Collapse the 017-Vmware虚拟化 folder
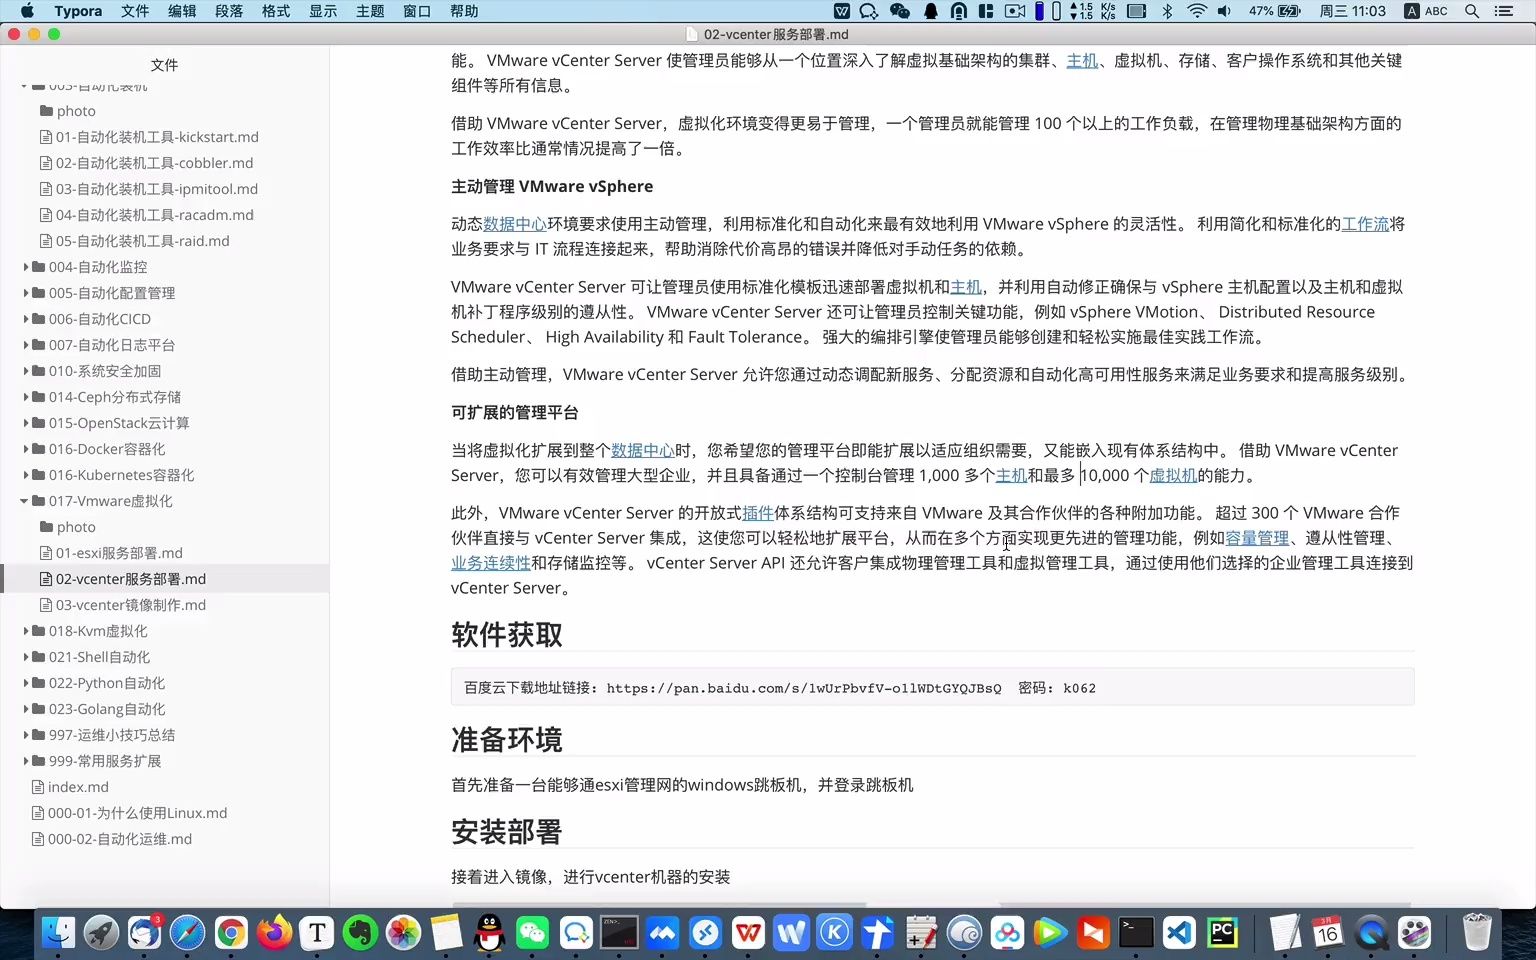This screenshot has height=960, width=1536. (25, 501)
